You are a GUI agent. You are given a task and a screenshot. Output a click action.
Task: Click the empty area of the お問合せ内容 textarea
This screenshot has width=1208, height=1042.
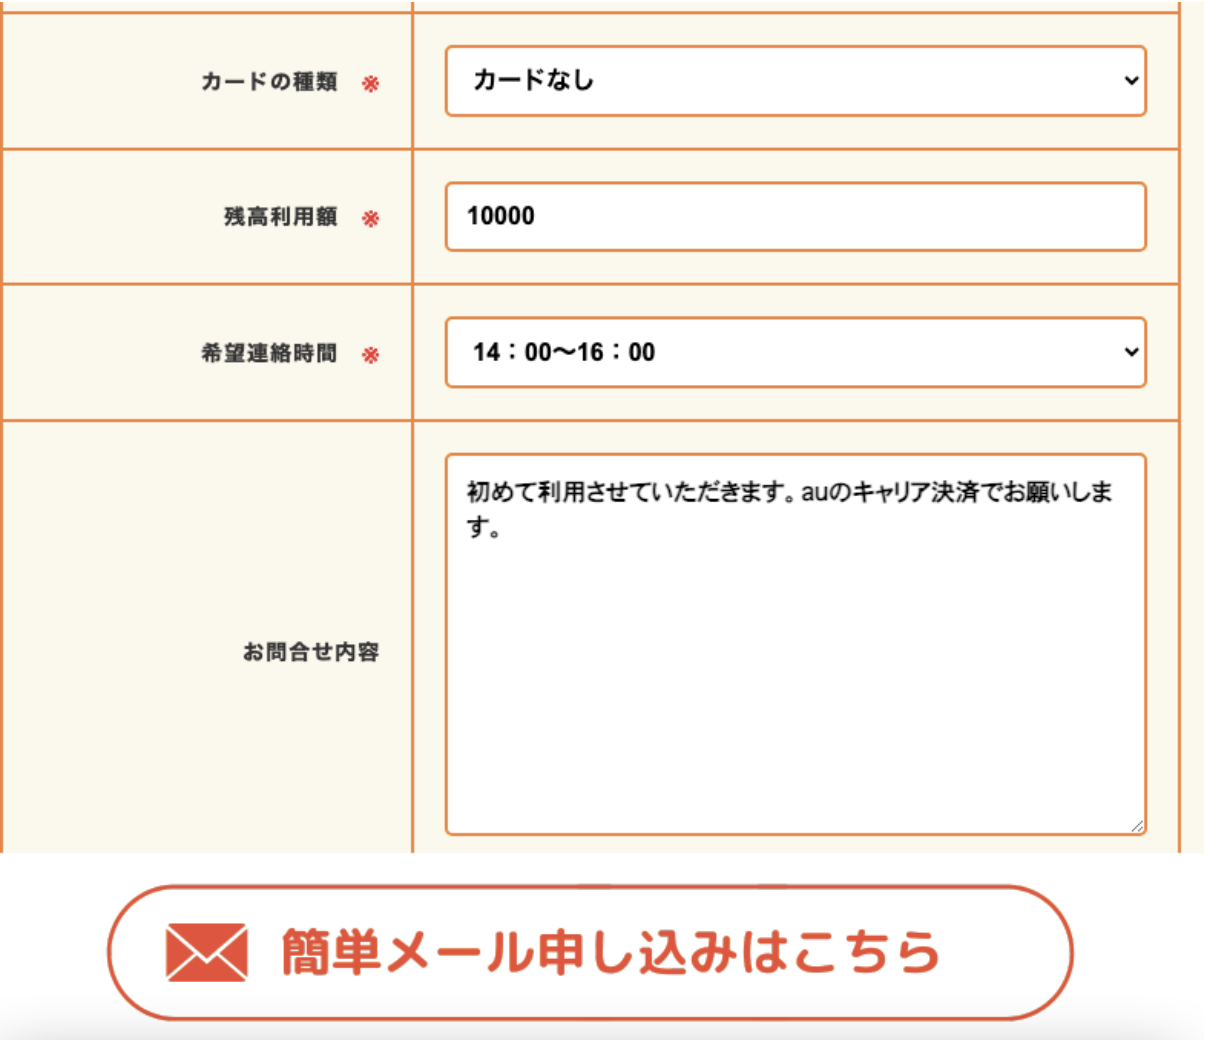coord(795,690)
